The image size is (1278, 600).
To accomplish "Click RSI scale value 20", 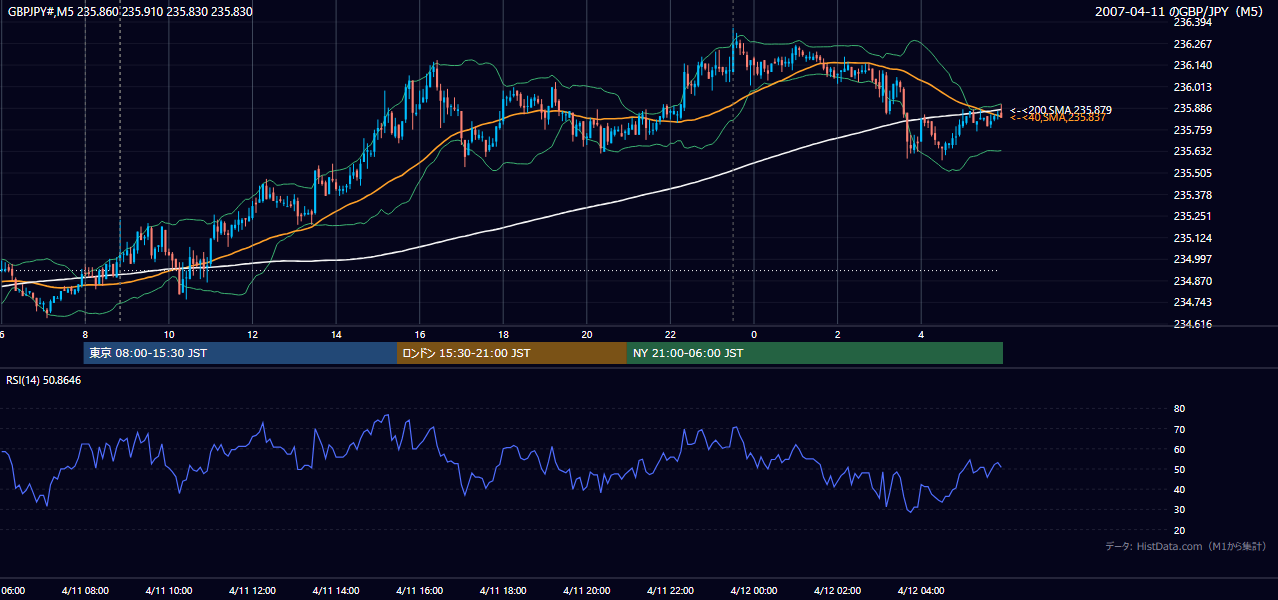I will [1180, 530].
